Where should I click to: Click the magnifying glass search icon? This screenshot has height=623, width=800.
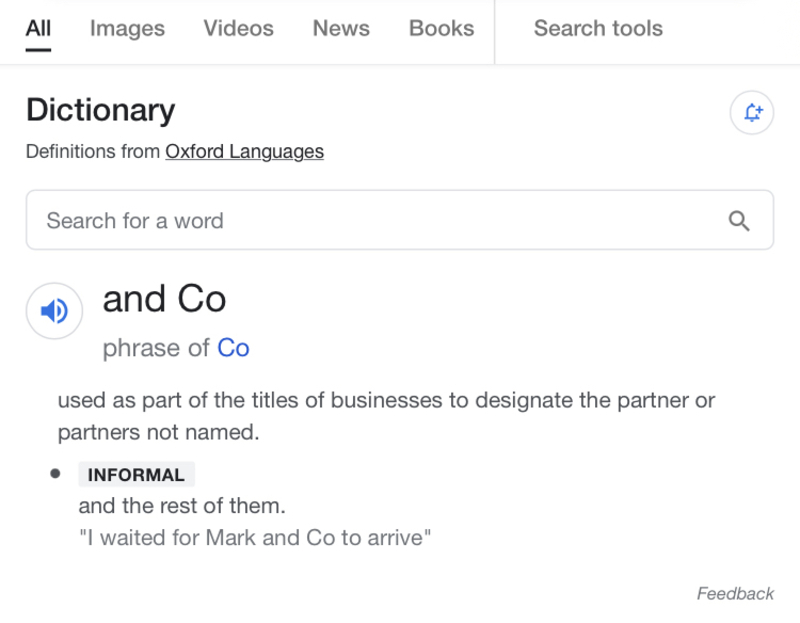click(740, 220)
